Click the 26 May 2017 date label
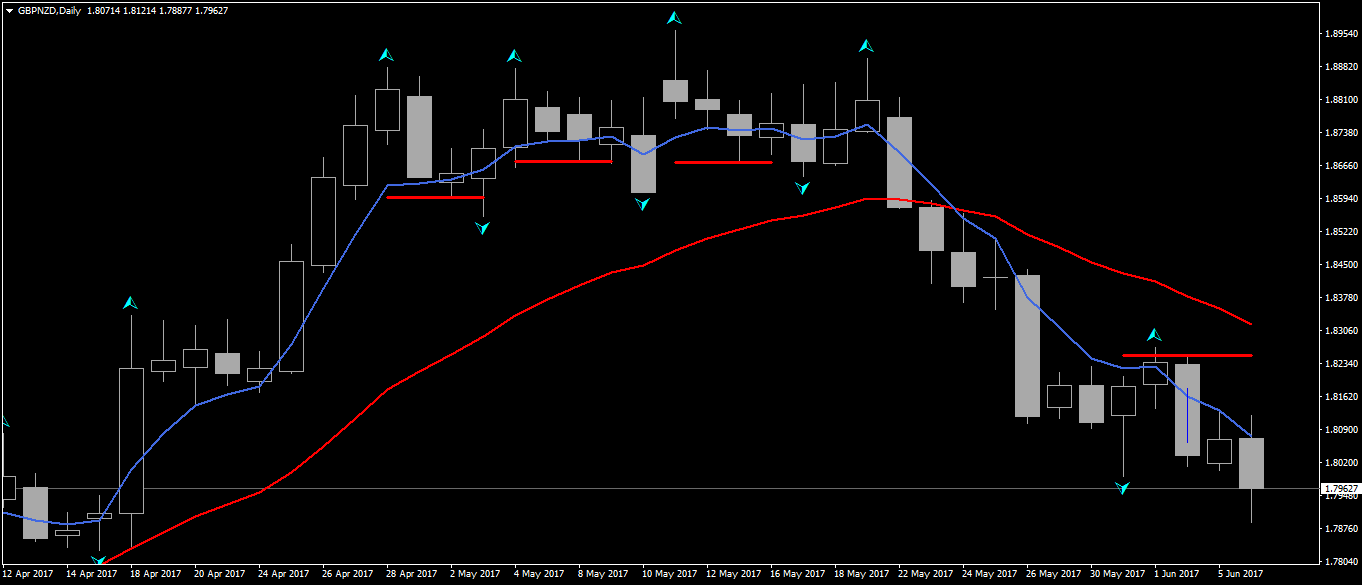 coord(1052,574)
